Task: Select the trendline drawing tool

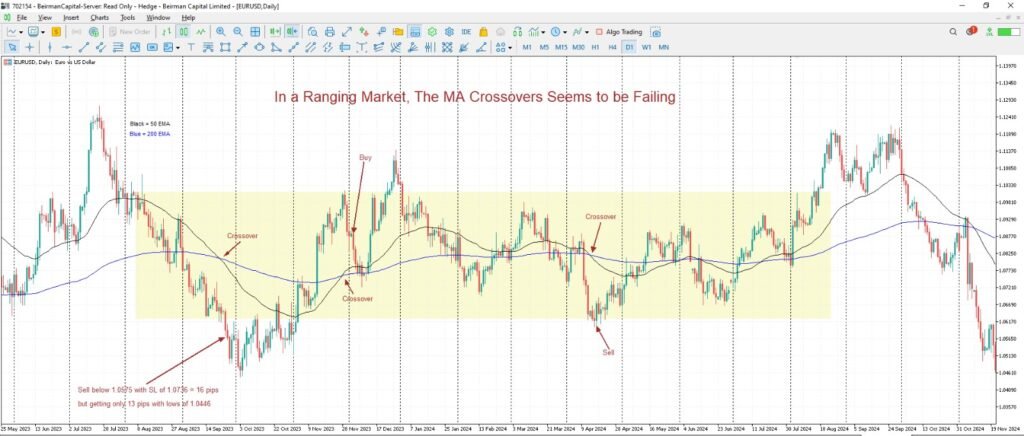Action: 84,47
